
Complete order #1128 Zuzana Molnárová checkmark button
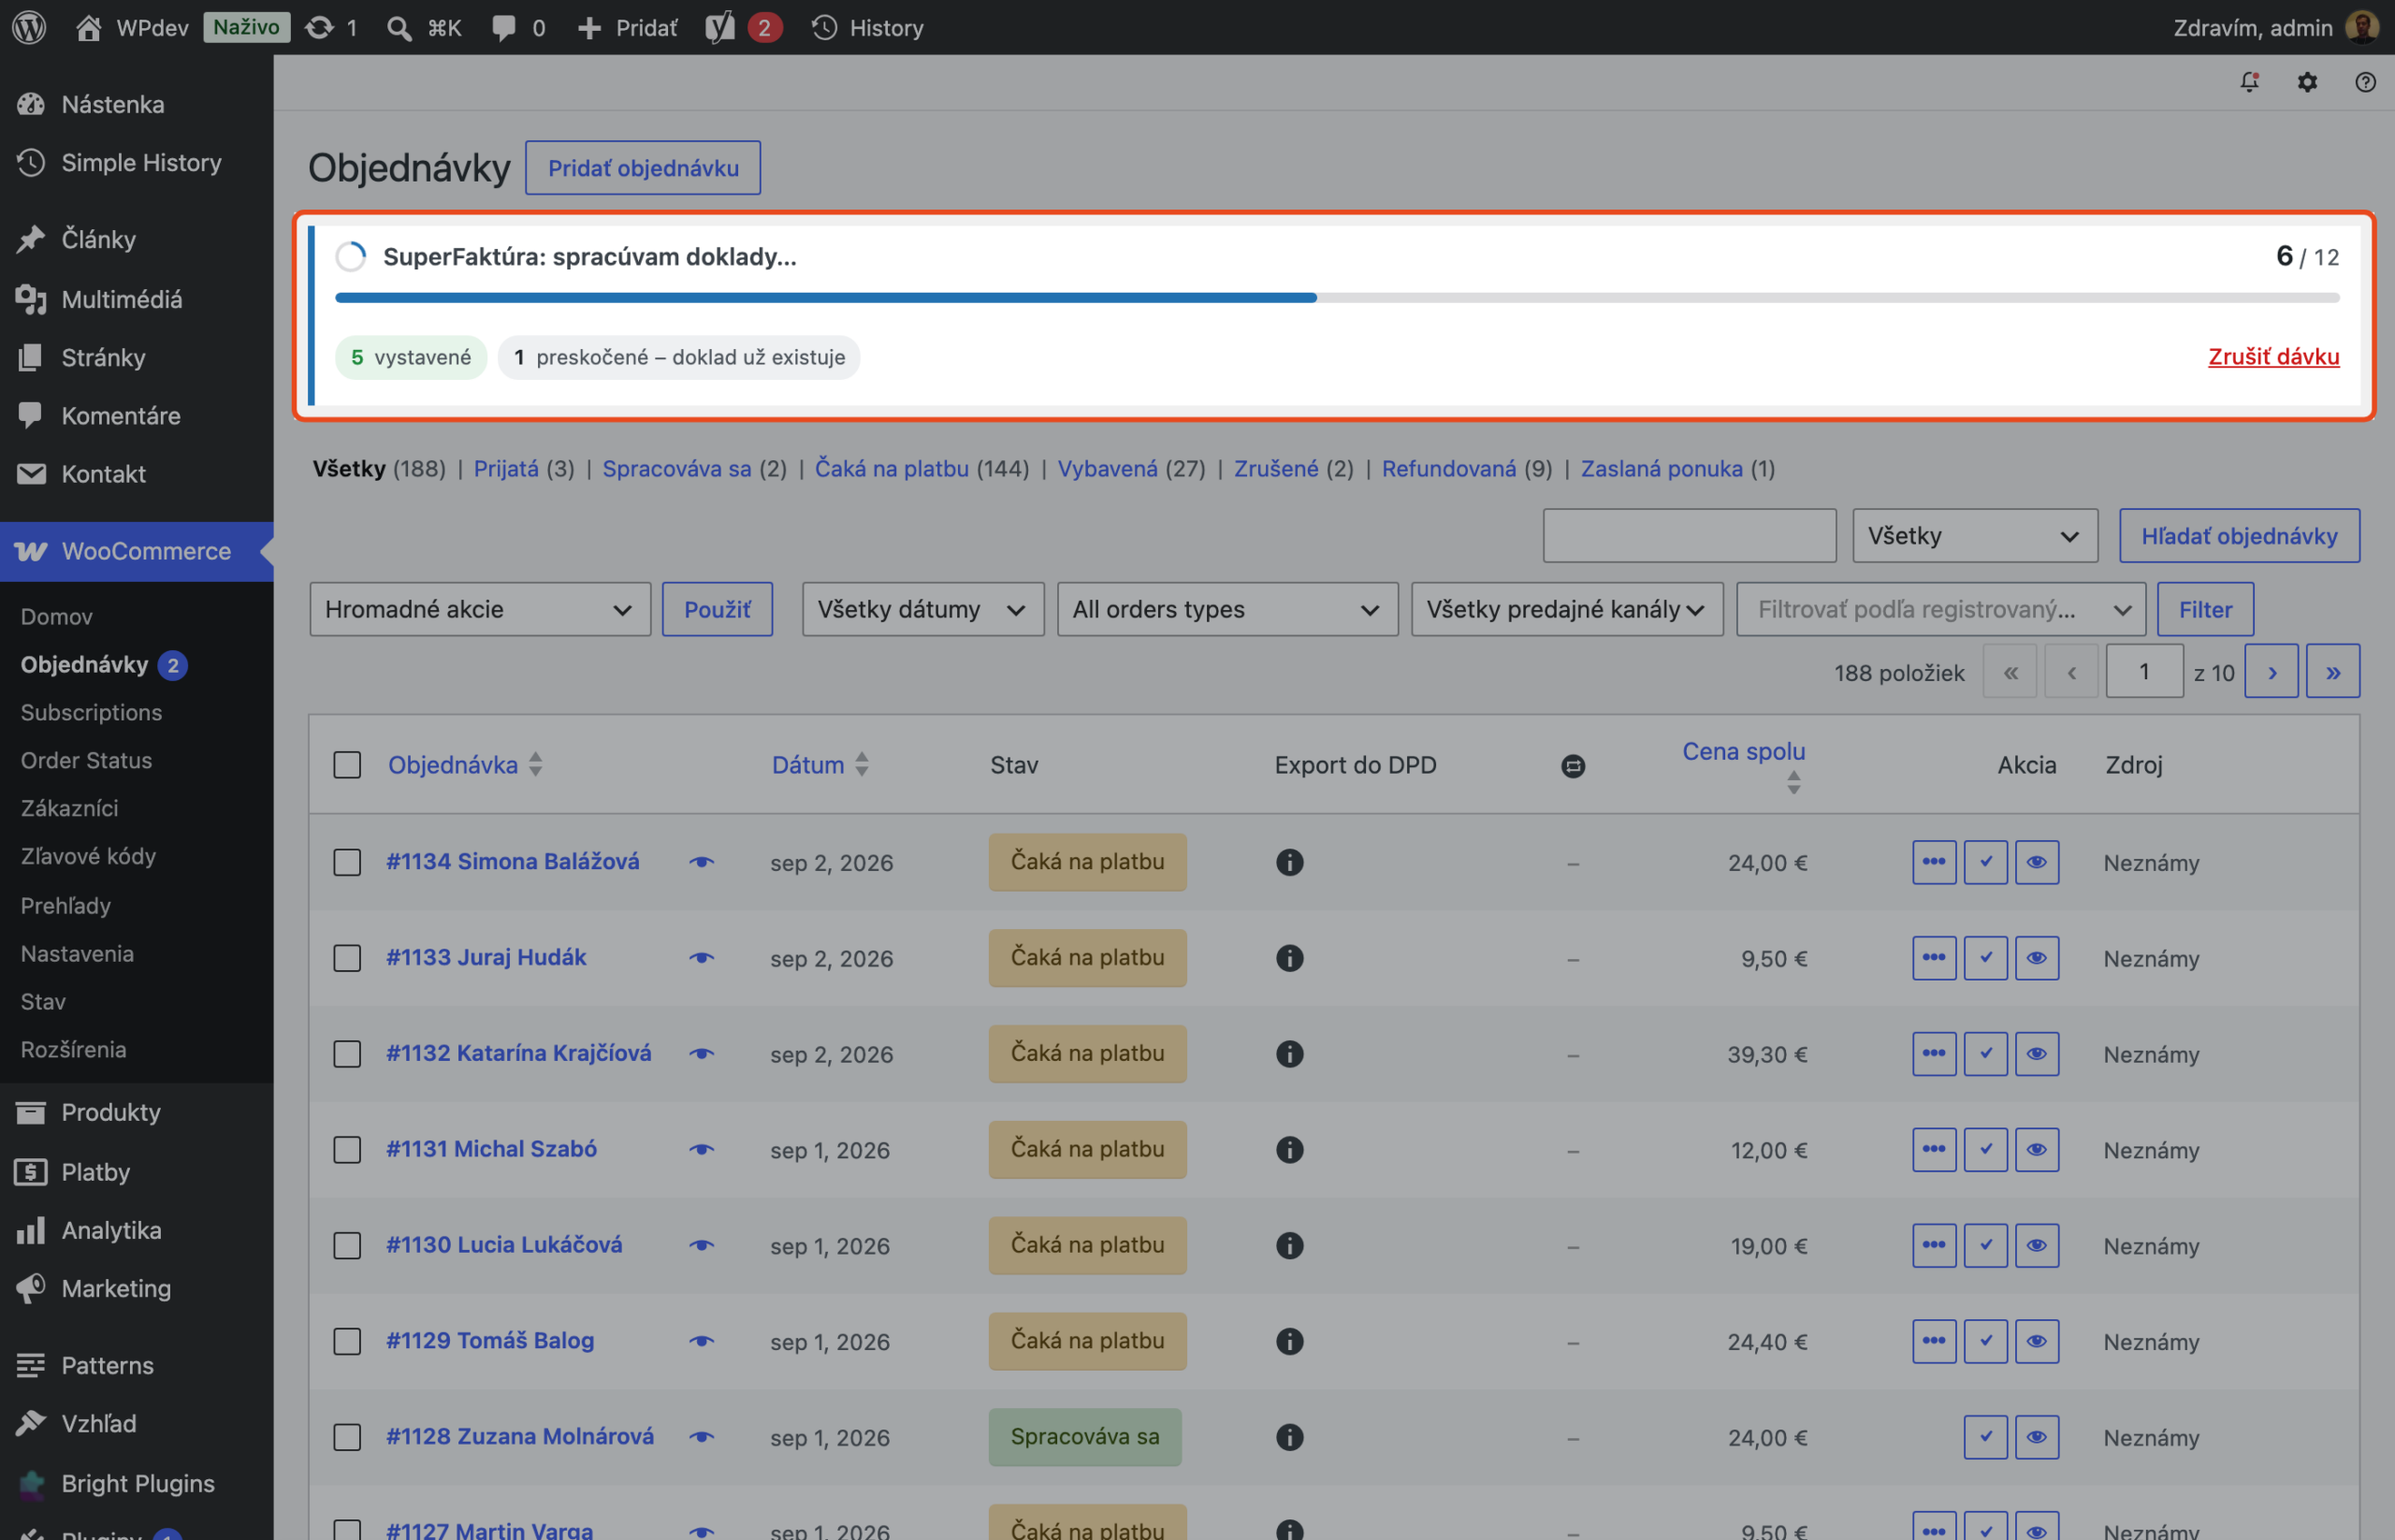click(x=1986, y=1437)
